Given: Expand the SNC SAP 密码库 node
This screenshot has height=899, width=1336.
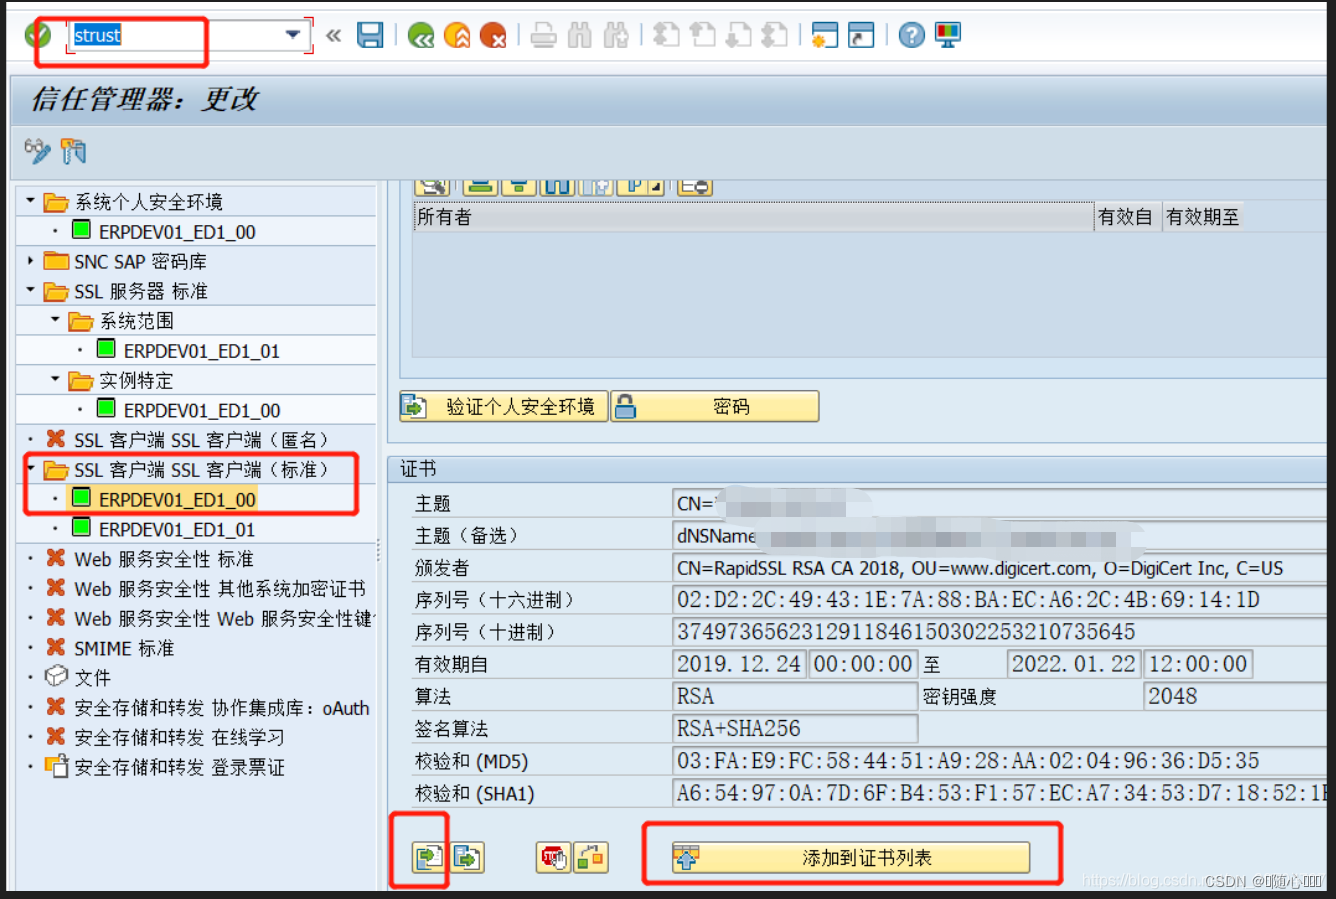Looking at the screenshot, I should [x=30, y=261].
